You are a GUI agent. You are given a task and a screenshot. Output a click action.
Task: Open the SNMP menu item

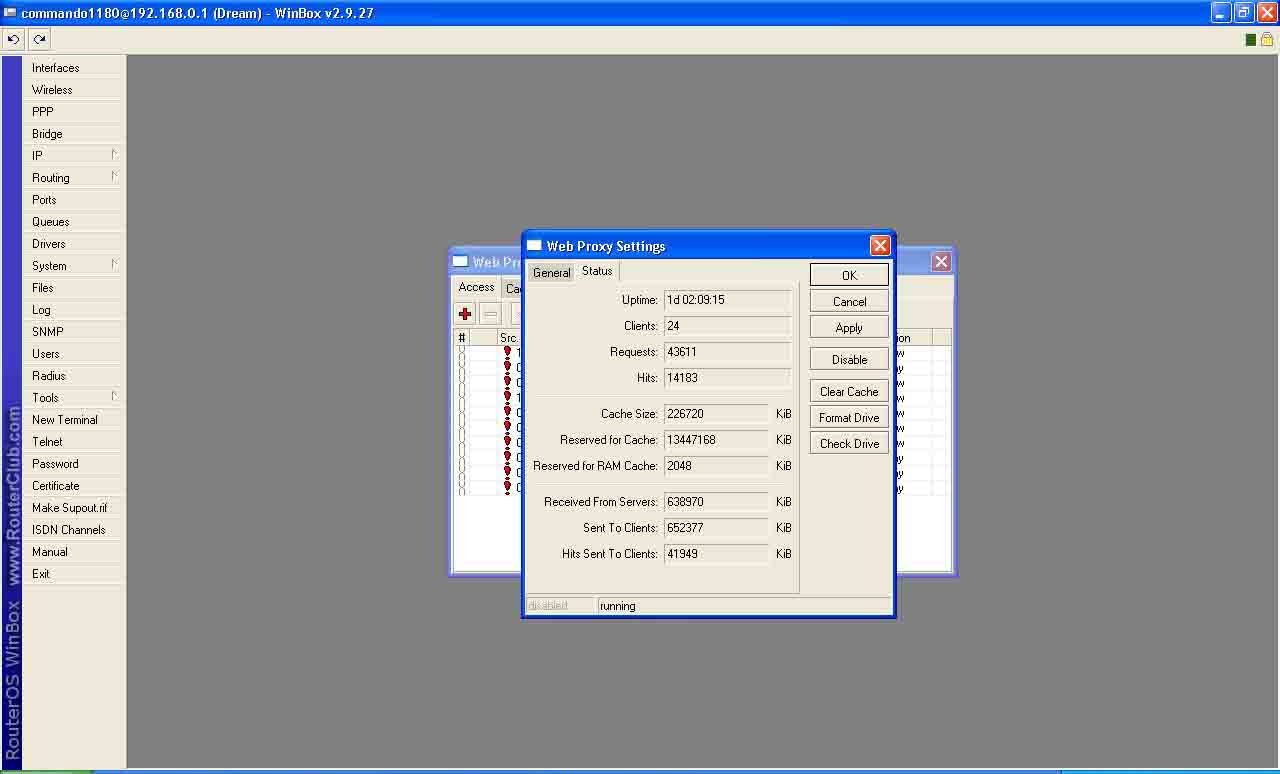click(x=73, y=331)
